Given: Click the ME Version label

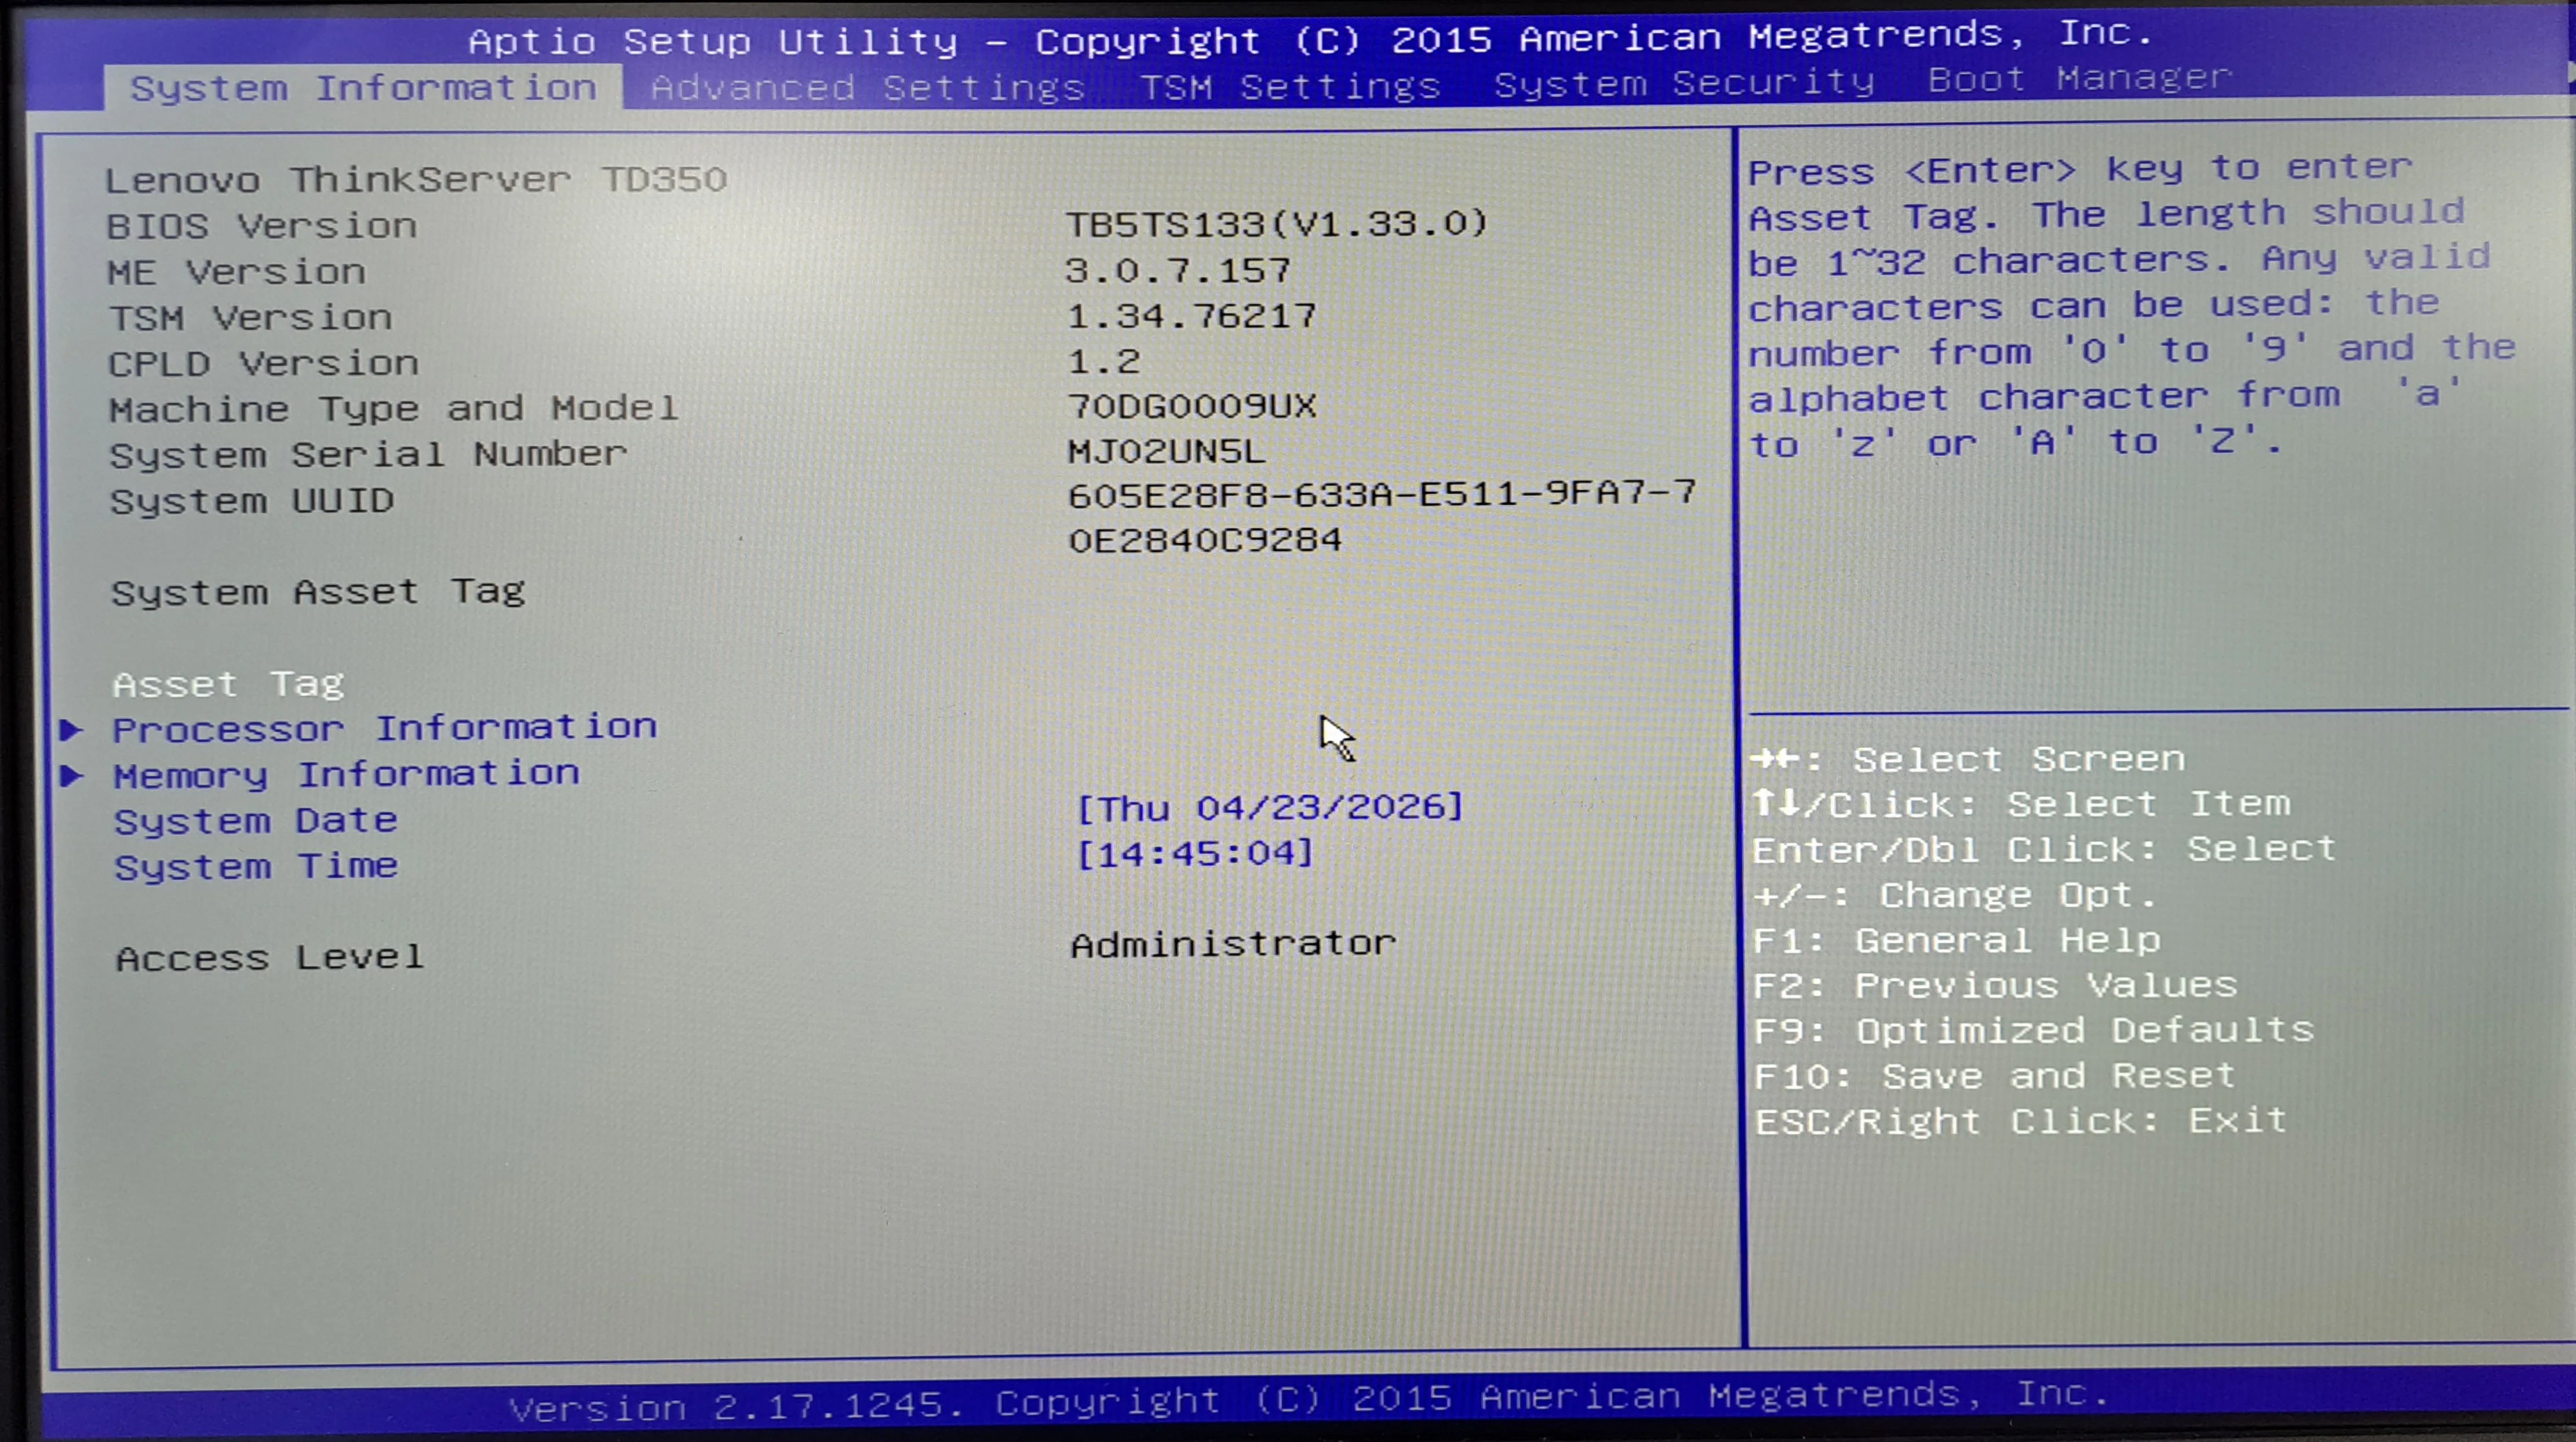Looking at the screenshot, I should coord(237,272).
